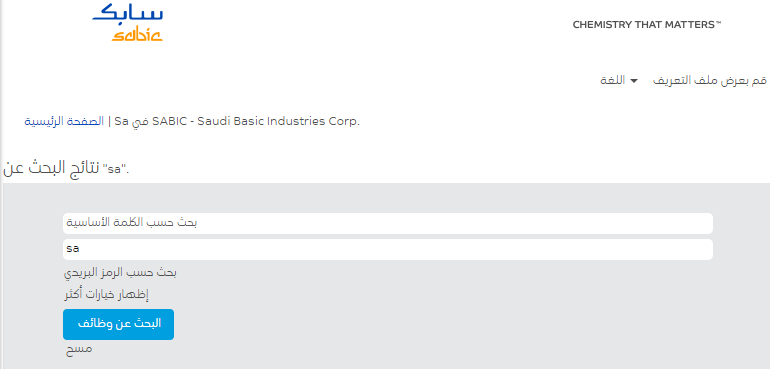Screen dimensions: 770x369
Task: Go to الصفحة الرئيسية home link
Action: click(64, 121)
